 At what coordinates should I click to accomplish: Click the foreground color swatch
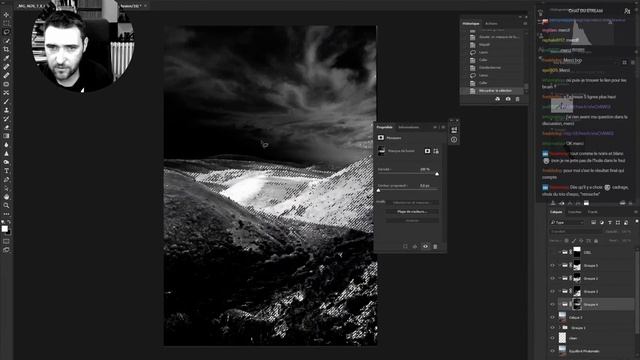click(x=4, y=229)
